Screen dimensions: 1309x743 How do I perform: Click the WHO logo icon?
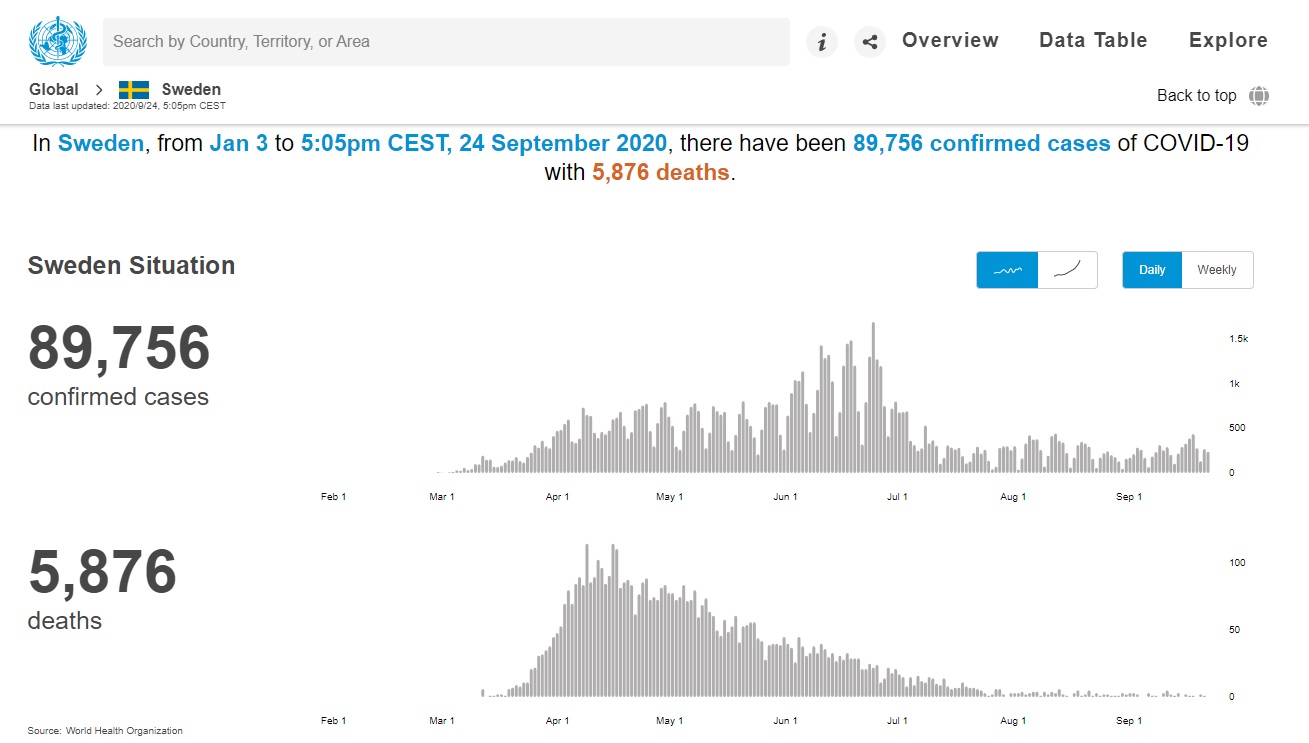coord(59,41)
